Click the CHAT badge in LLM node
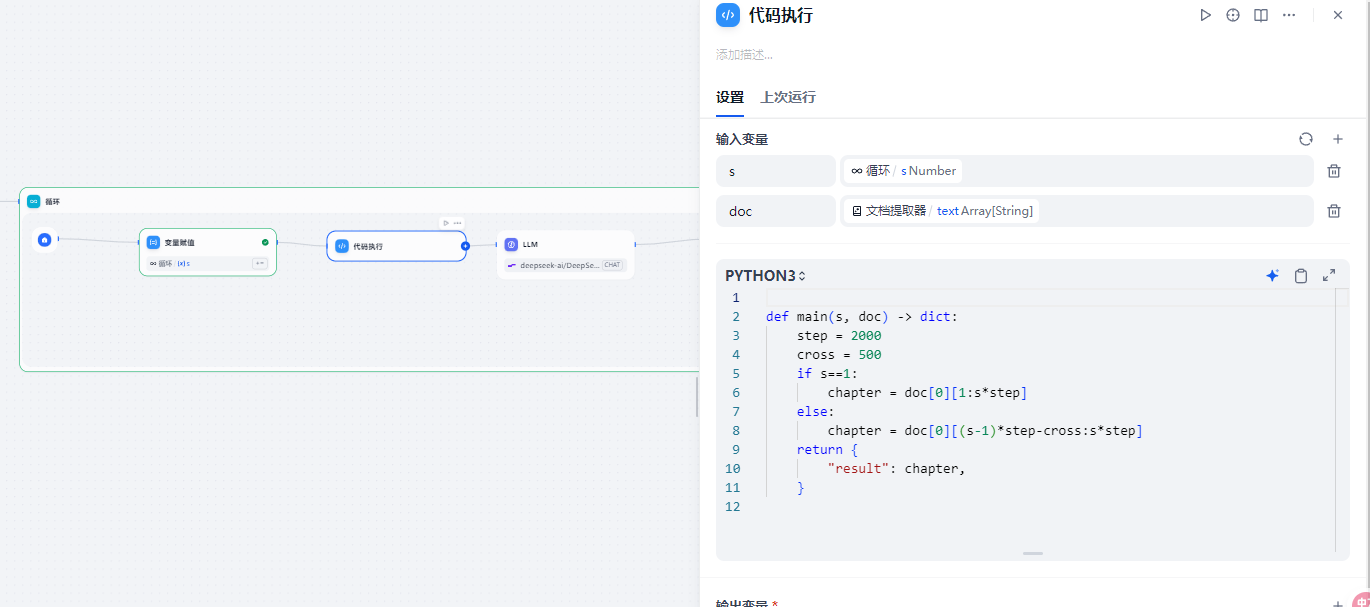 click(x=612, y=265)
